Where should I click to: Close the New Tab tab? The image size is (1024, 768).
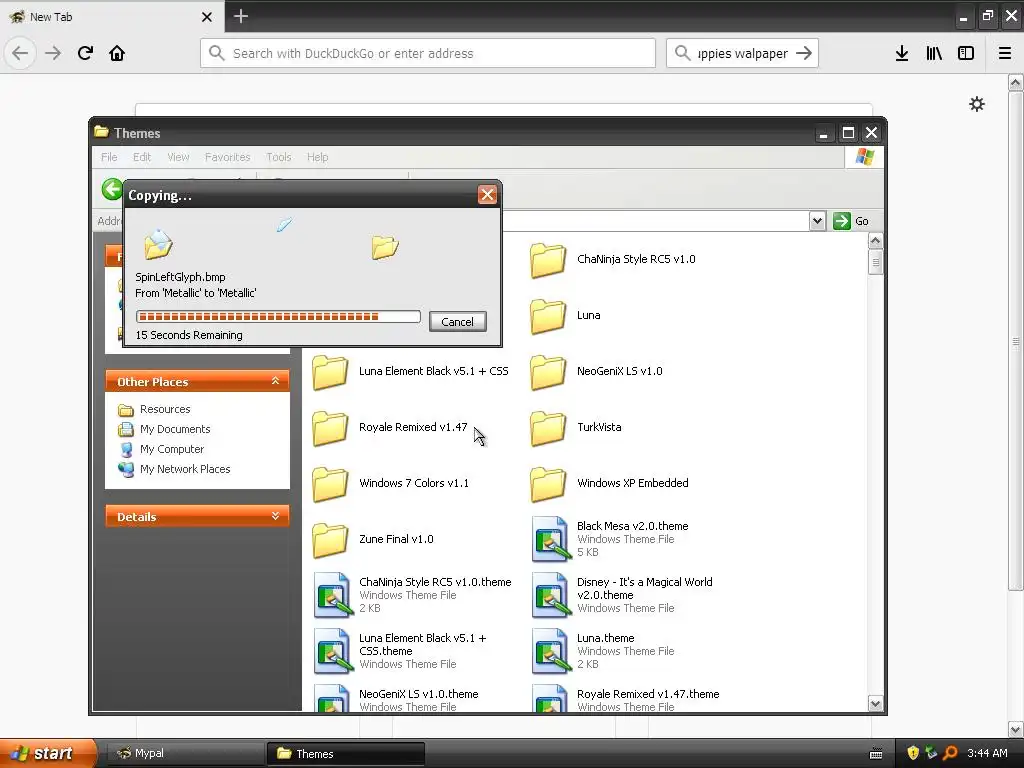click(x=207, y=17)
